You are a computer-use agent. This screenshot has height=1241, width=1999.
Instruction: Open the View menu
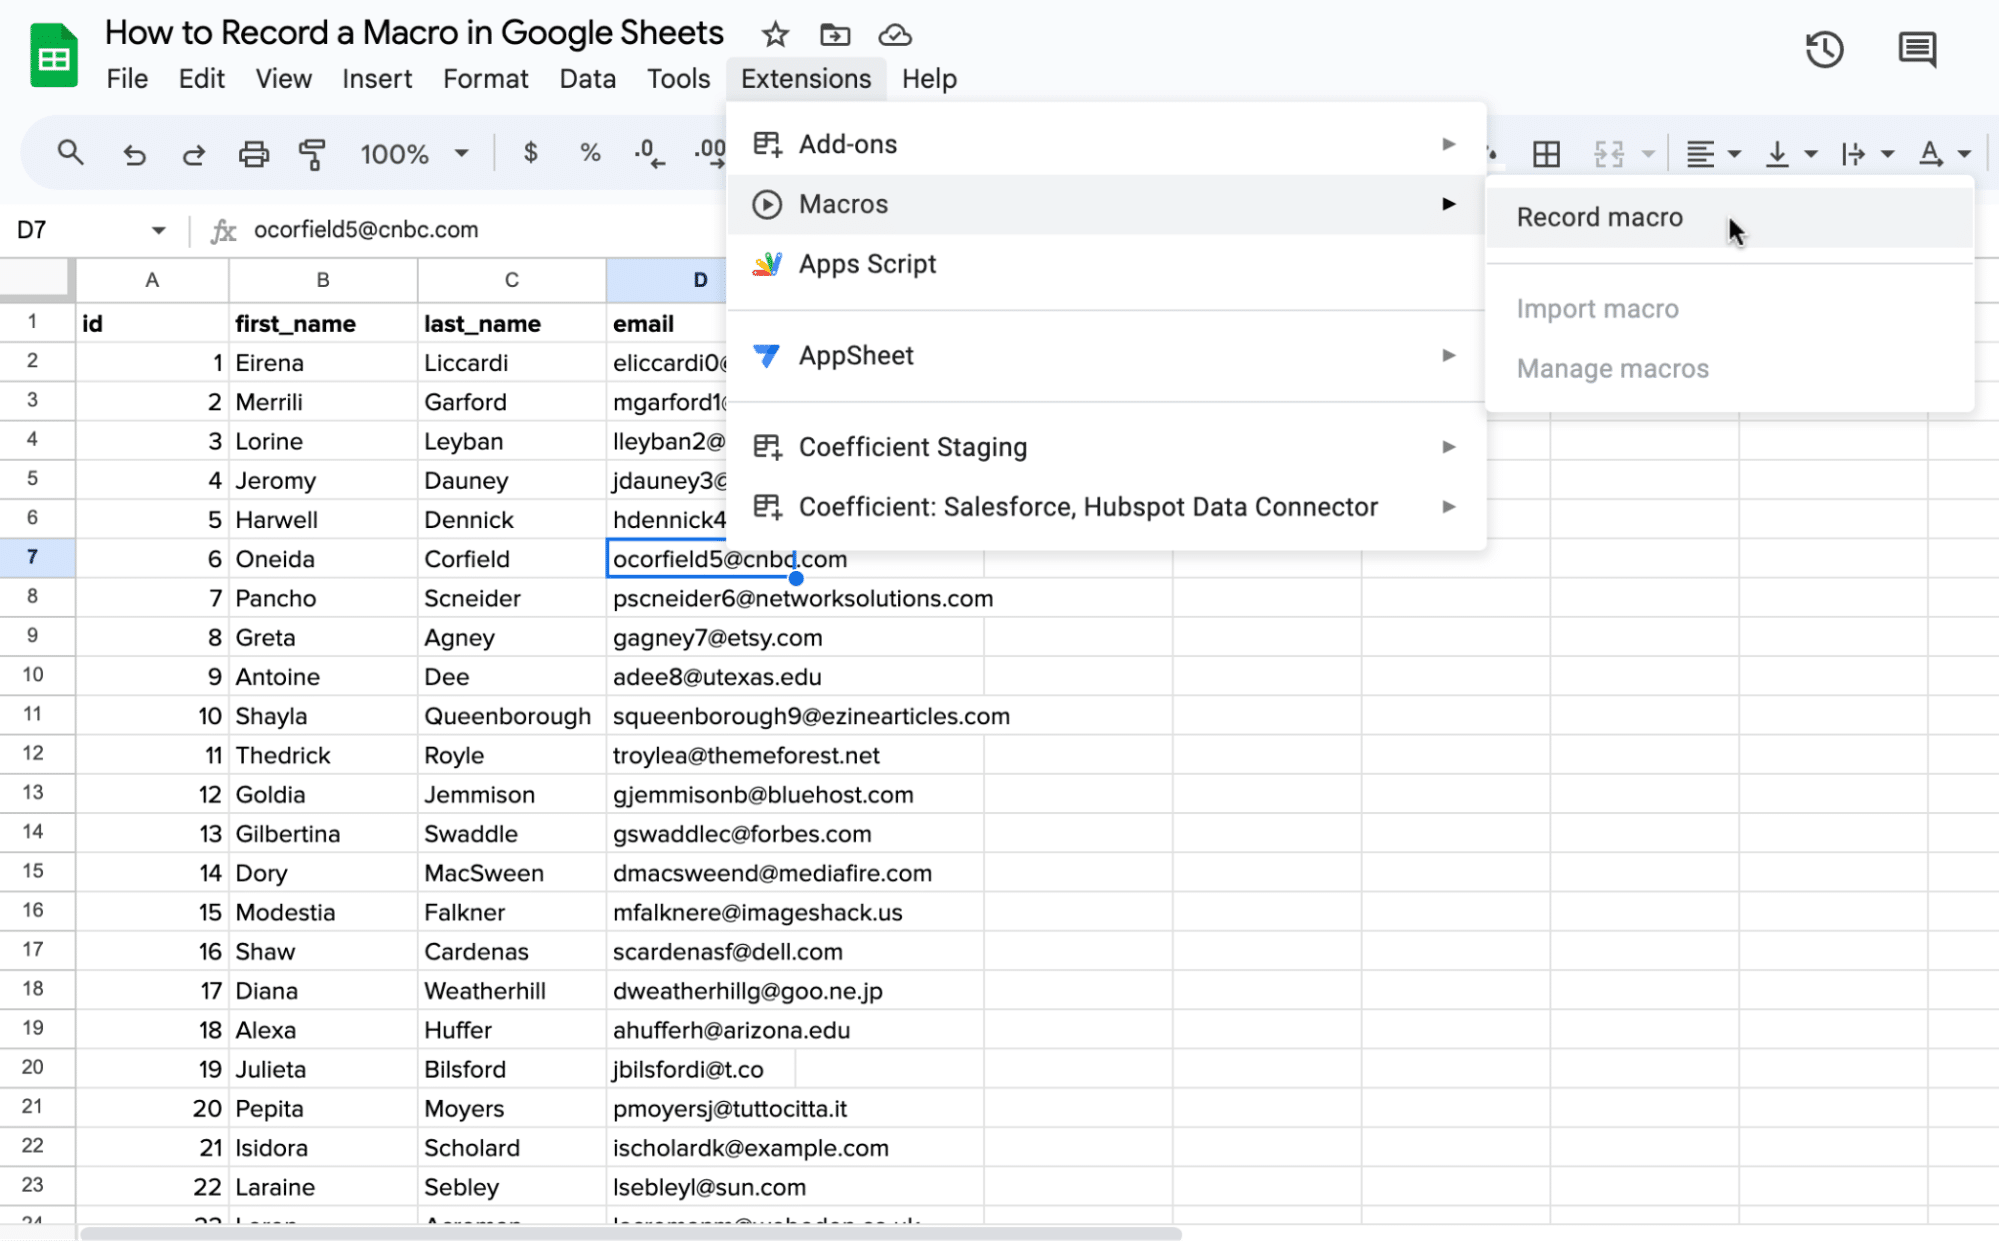tap(283, 79)
